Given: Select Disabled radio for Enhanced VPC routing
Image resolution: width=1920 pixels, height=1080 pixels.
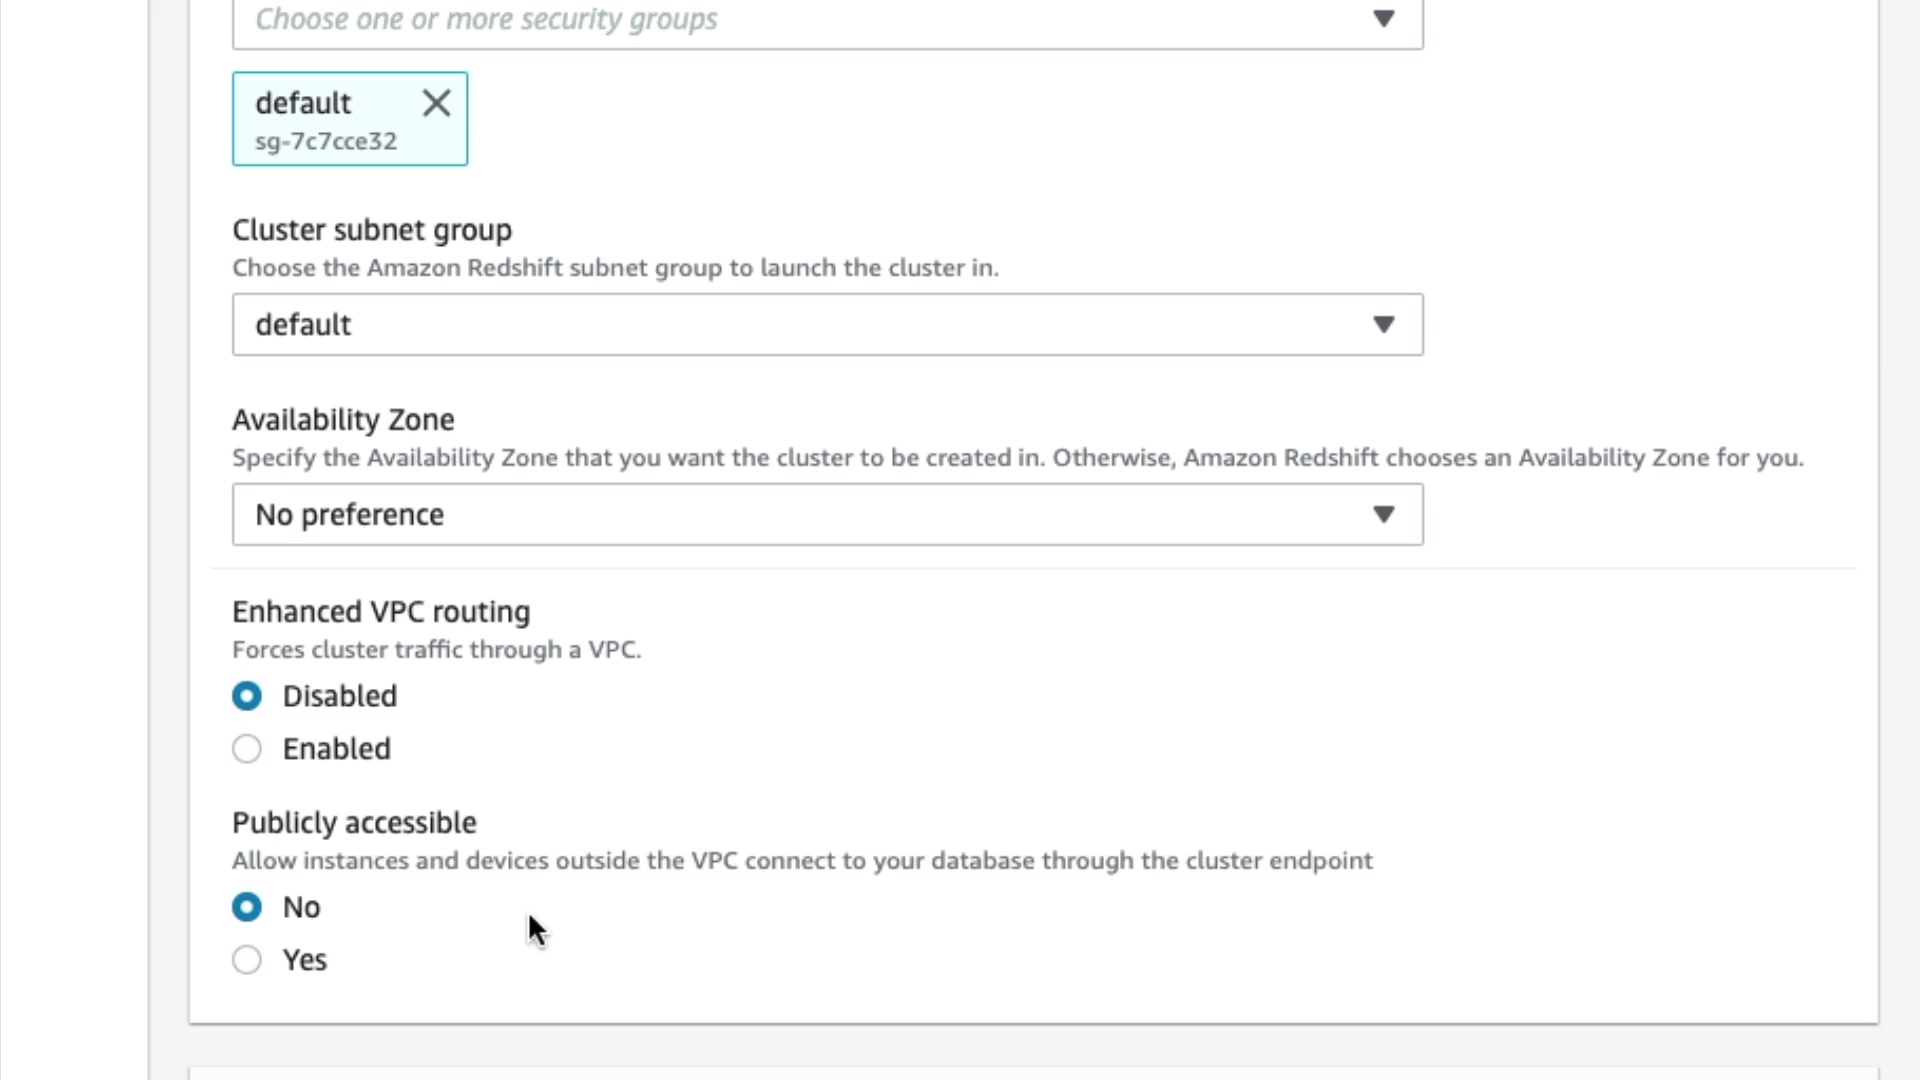Looking at the screenshot, I should click(247, 696).
